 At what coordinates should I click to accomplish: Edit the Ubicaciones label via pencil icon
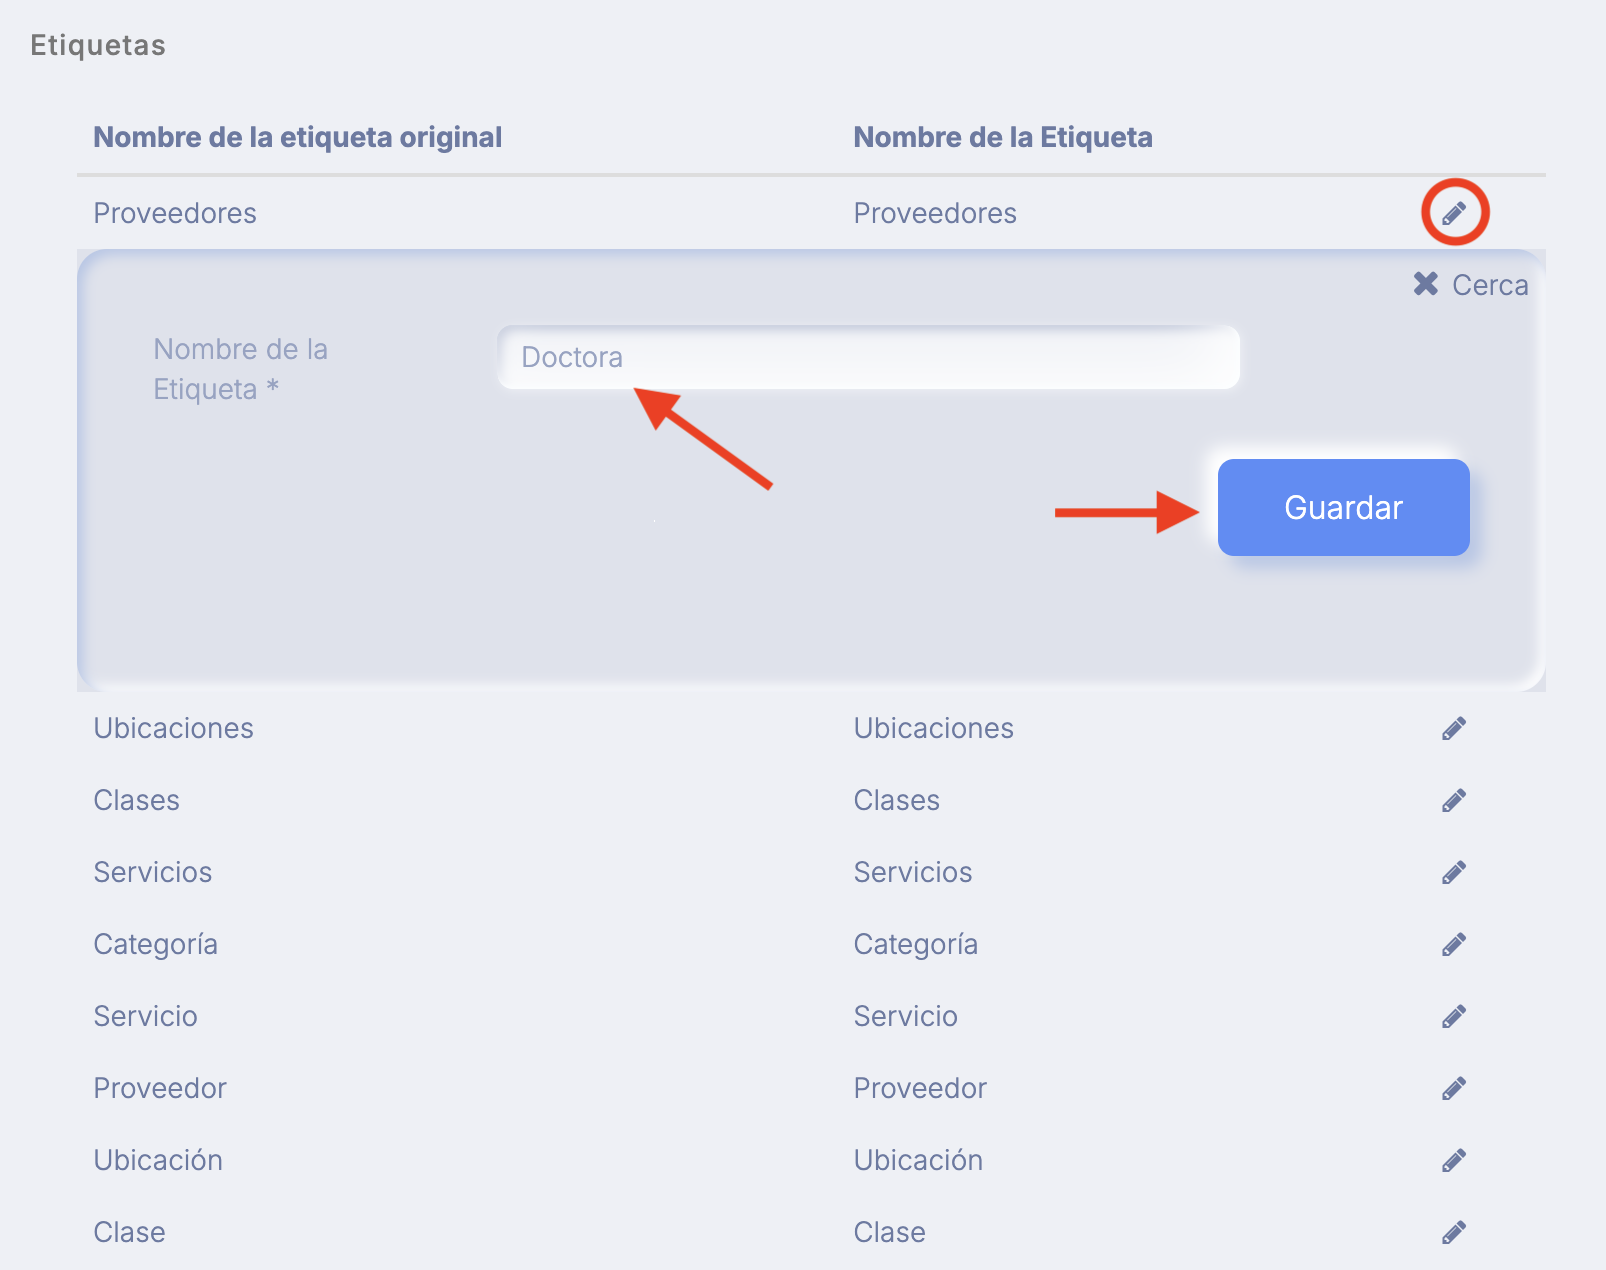(x=1454, y=728)
